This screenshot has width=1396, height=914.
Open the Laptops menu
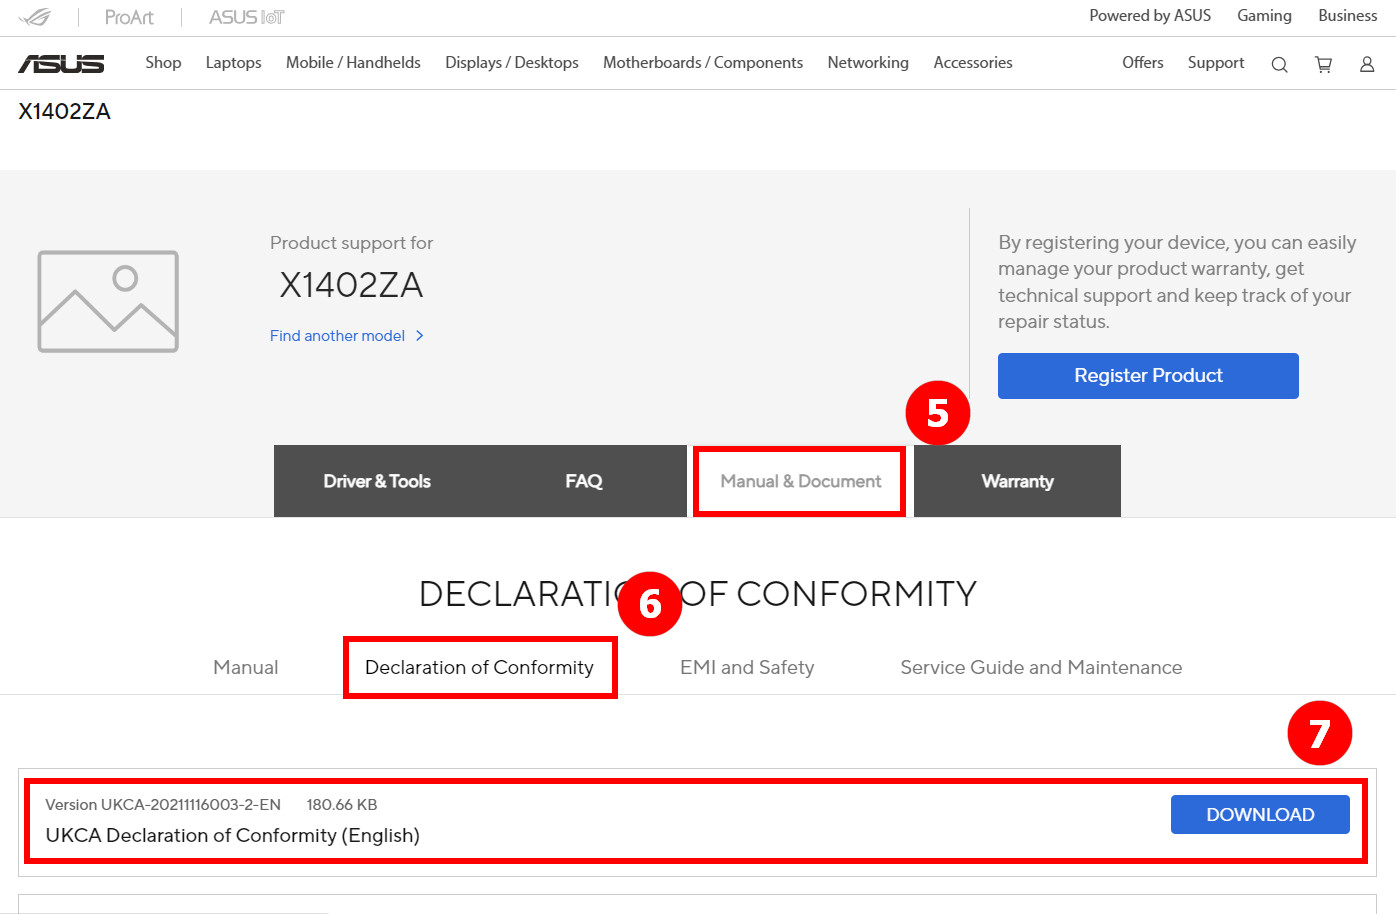pos(233,62)
